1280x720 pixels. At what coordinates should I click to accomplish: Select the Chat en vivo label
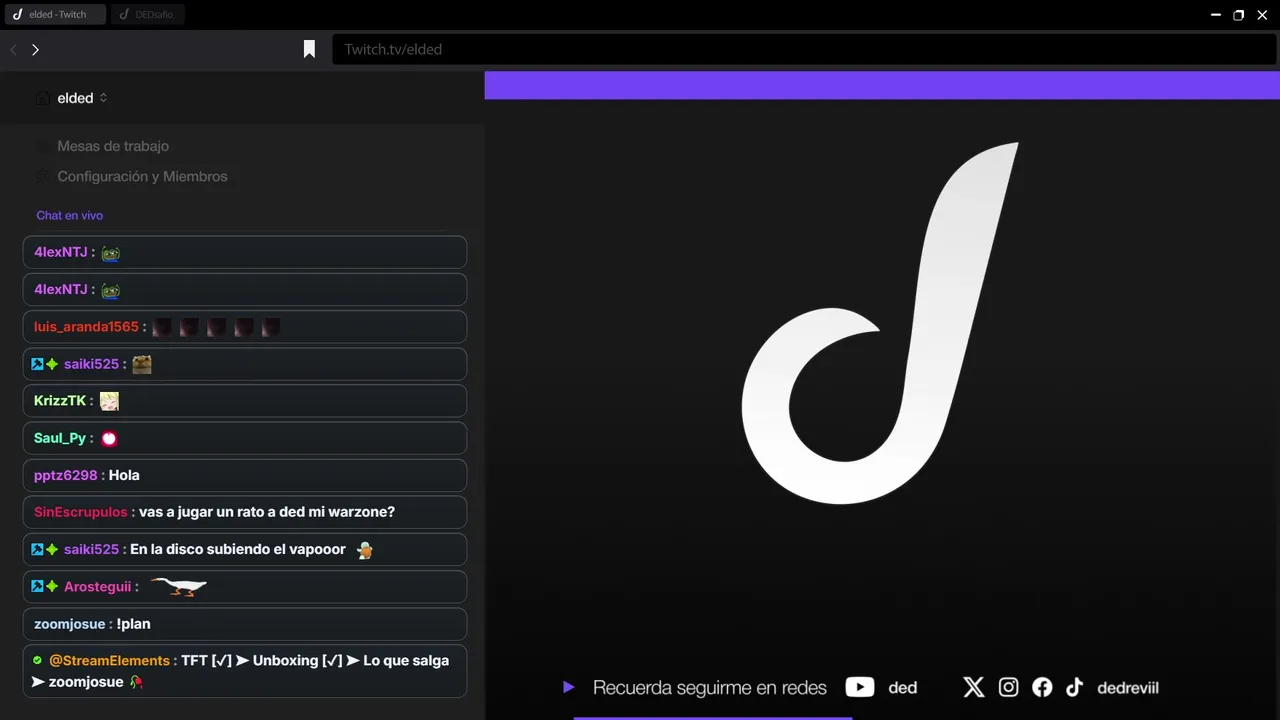pos(70,215)
